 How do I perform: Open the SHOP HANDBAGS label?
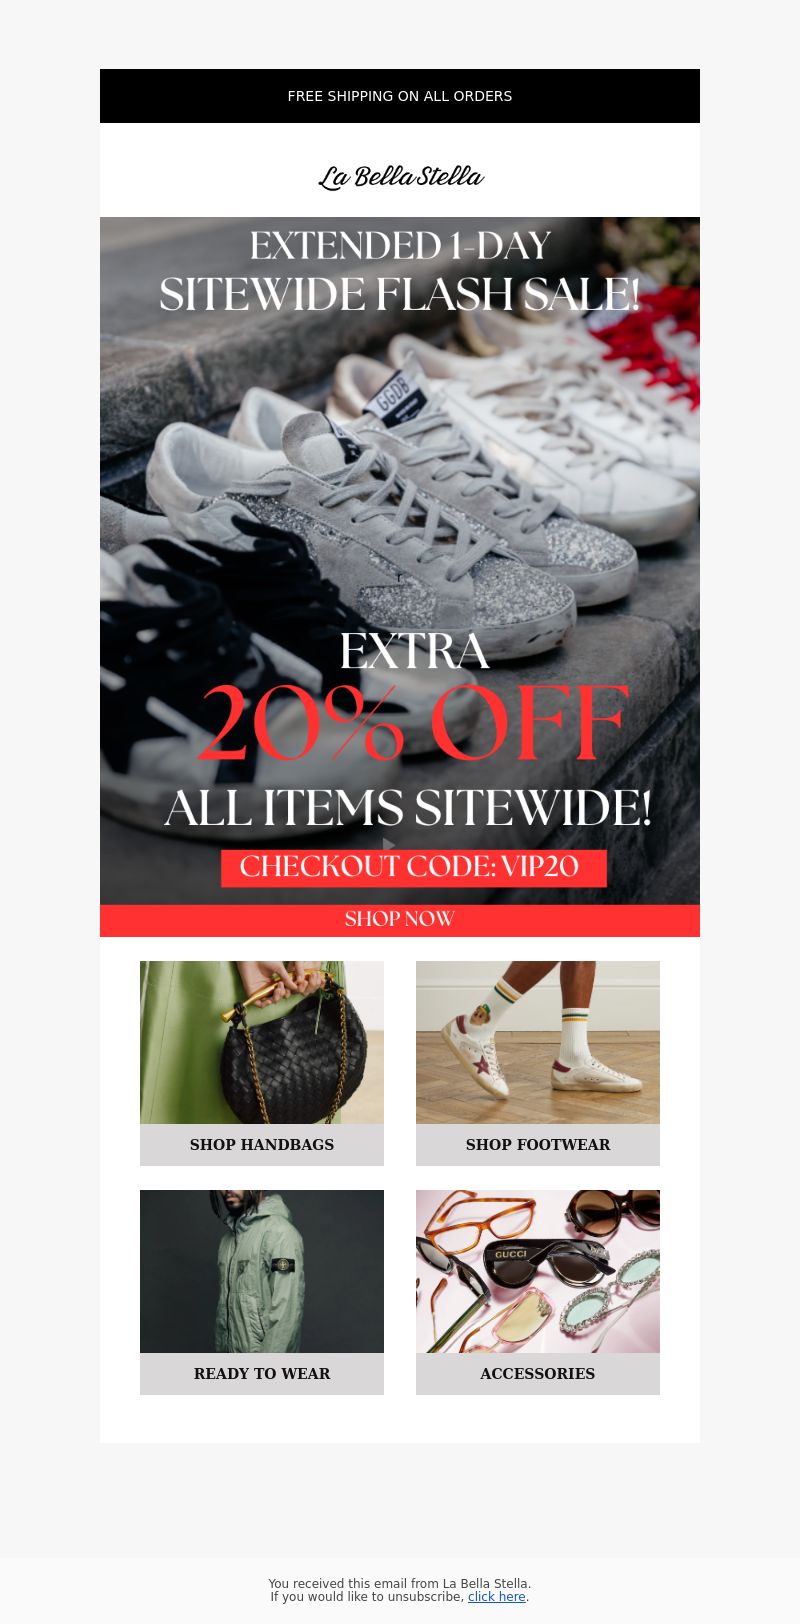coord(262,1145)
